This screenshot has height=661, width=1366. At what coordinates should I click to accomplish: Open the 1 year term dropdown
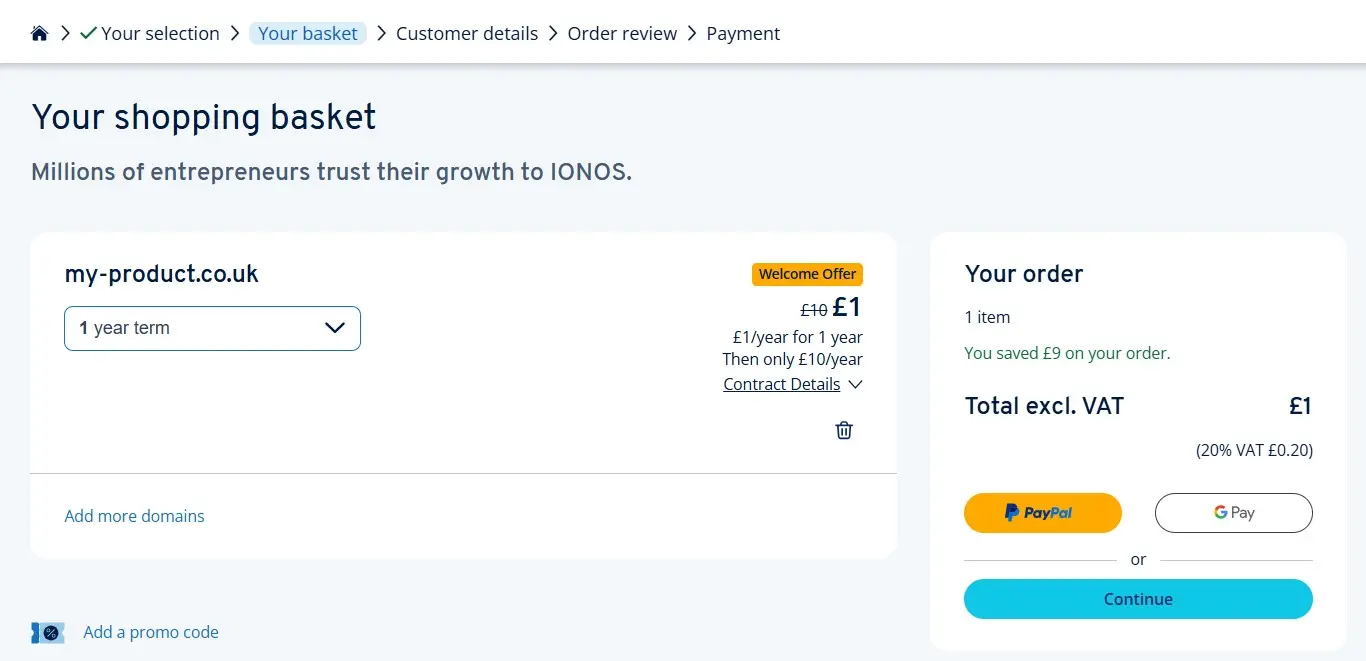(212, 328)
